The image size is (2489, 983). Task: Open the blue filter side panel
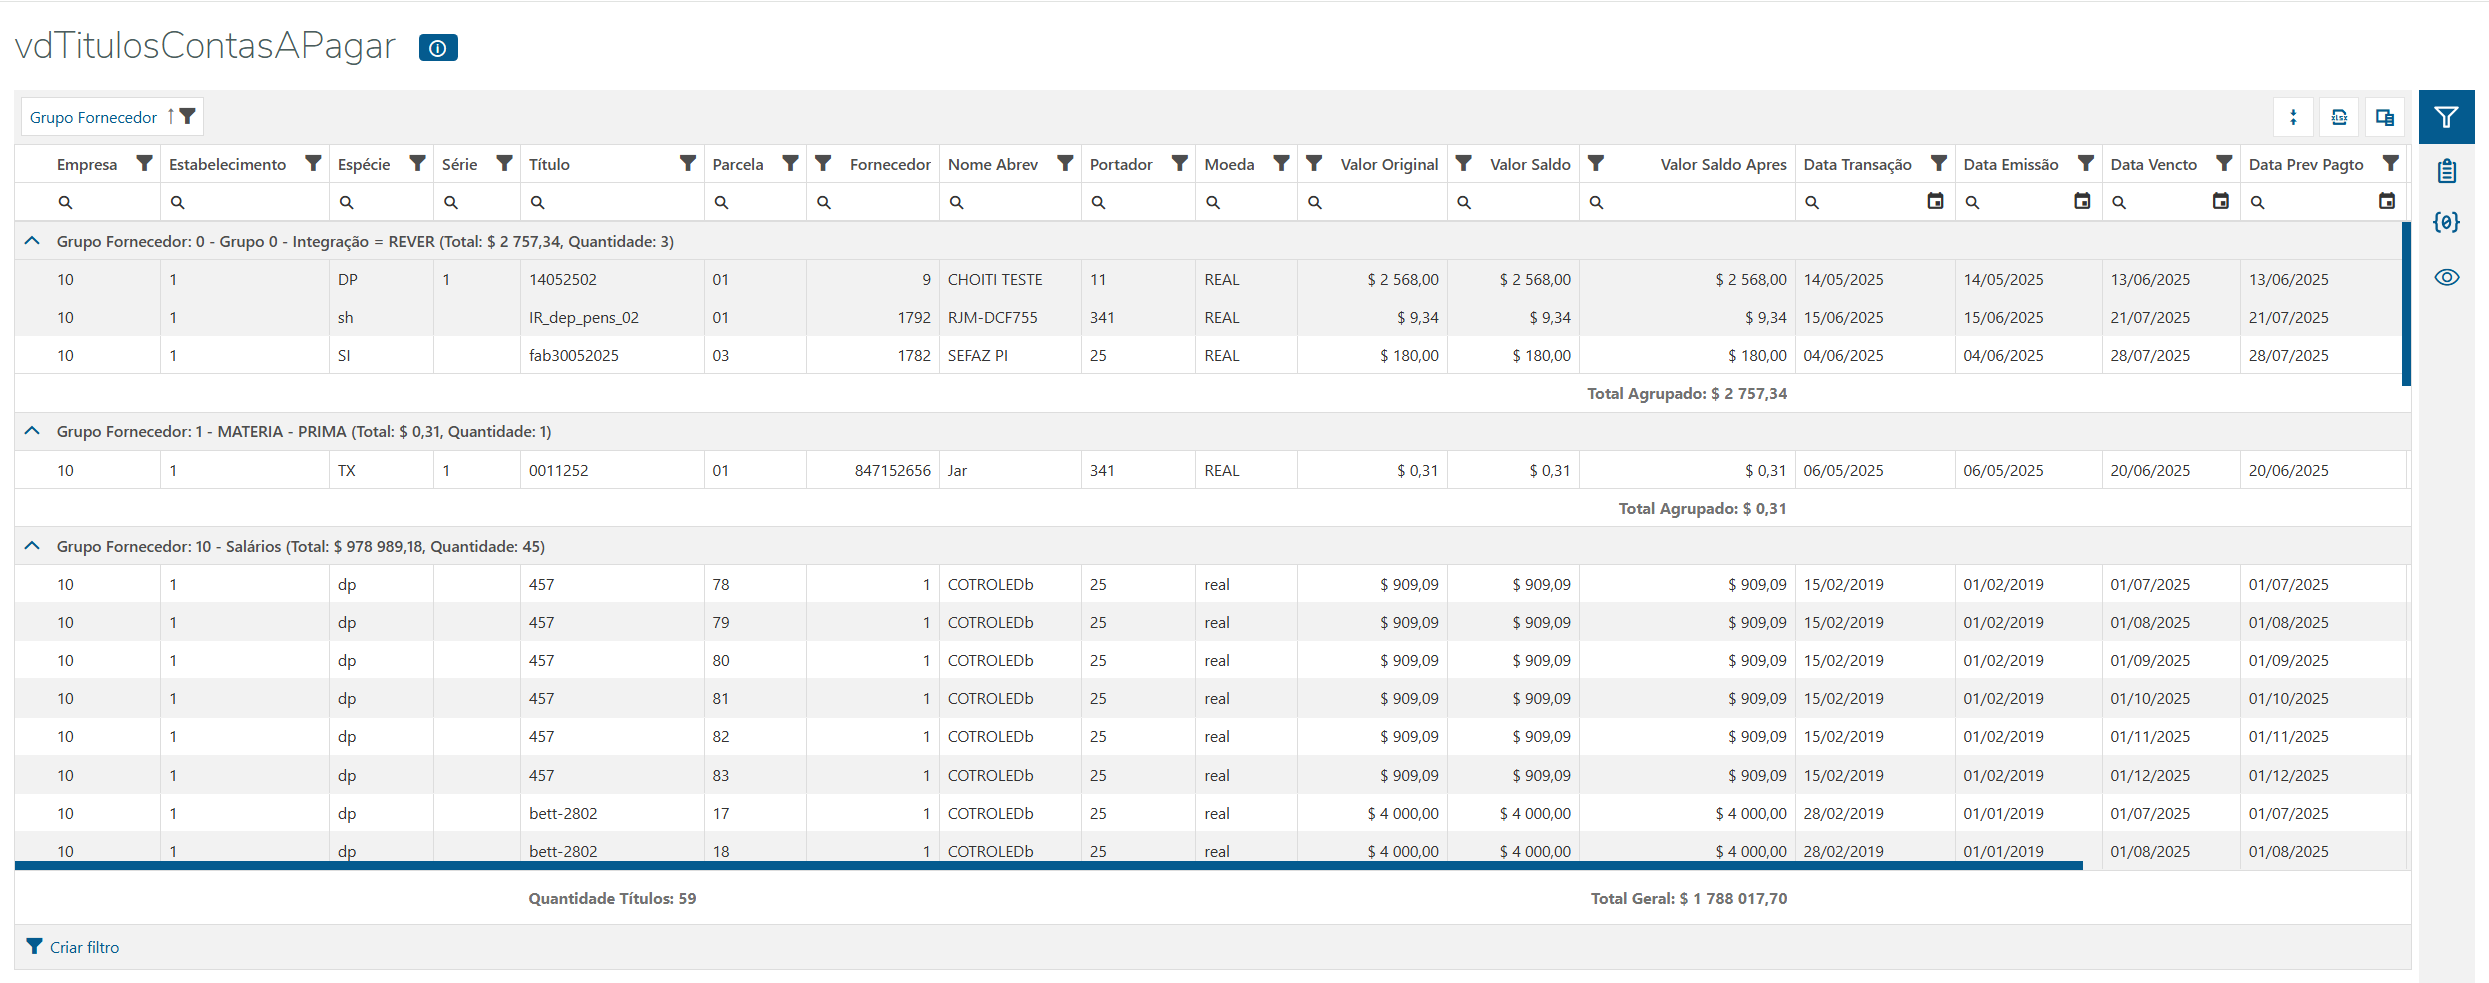2446,118
